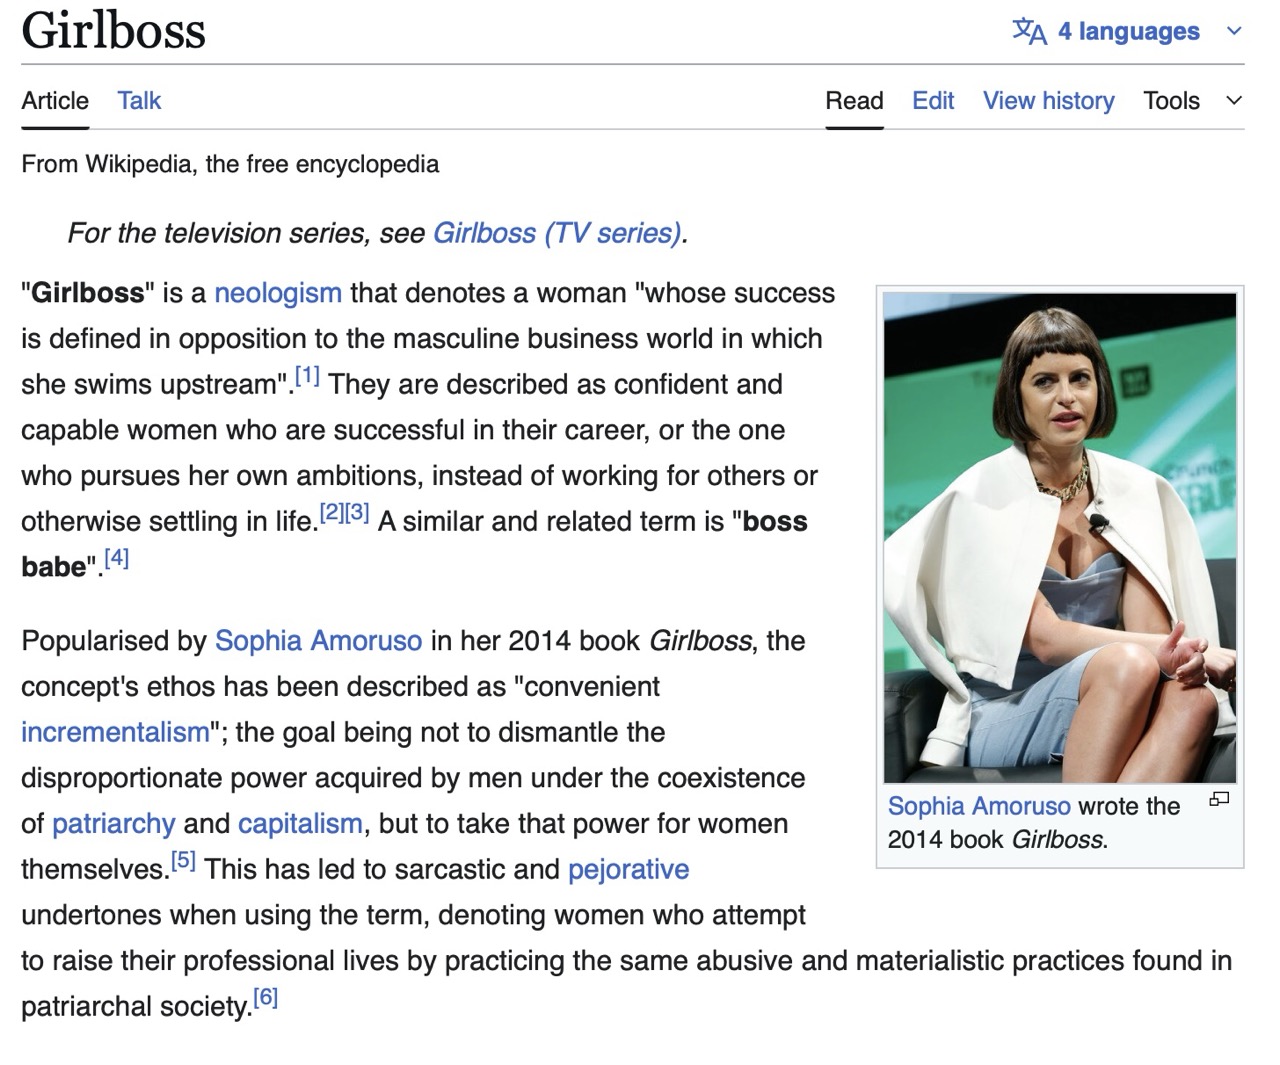
Task: Follow the patriarchy link
Action: pos(113,824)
